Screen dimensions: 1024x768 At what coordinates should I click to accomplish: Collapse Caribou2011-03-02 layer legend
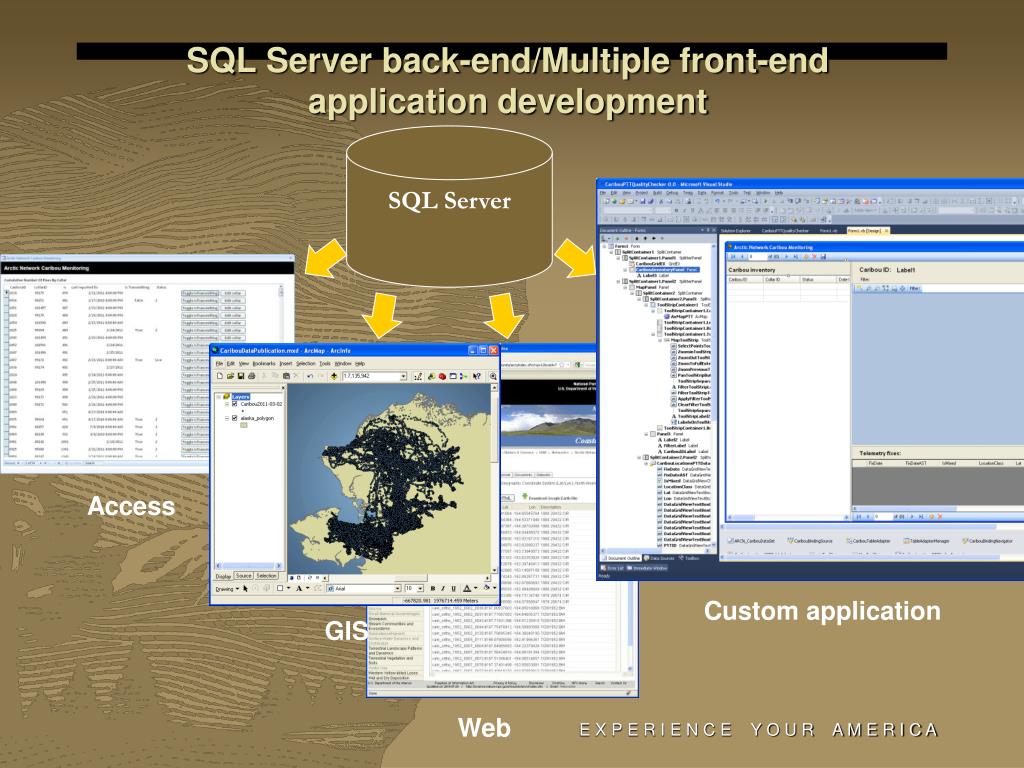pos(227,404)
